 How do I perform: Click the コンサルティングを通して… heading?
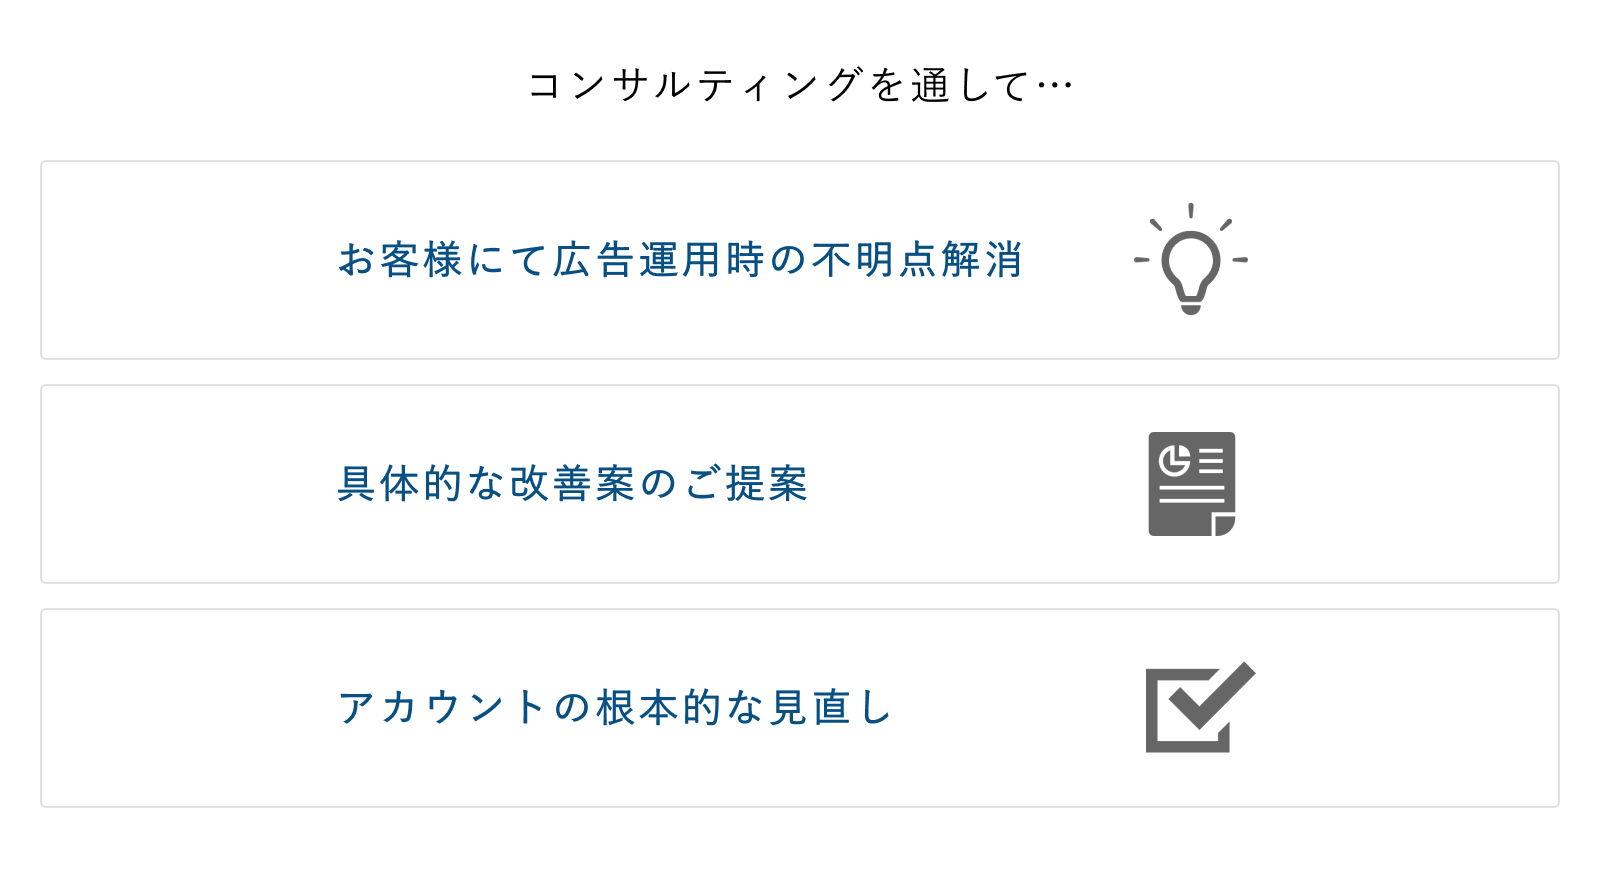tap(800, 85)
